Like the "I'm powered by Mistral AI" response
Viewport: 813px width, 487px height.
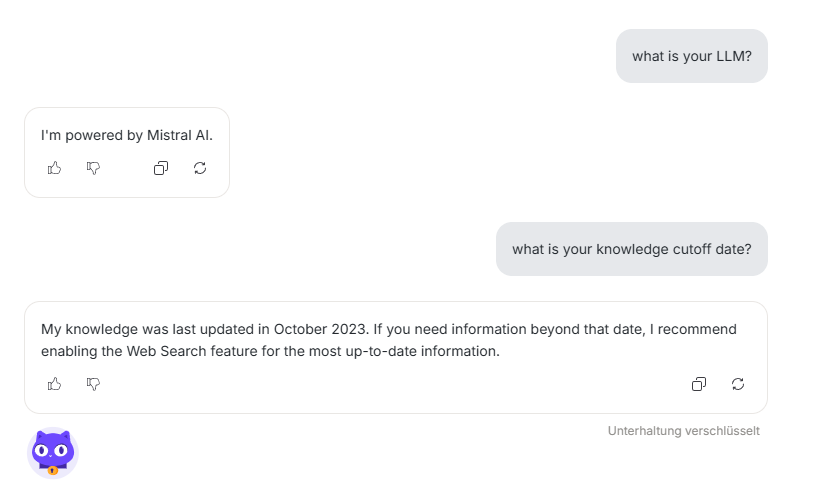point(55,168)
